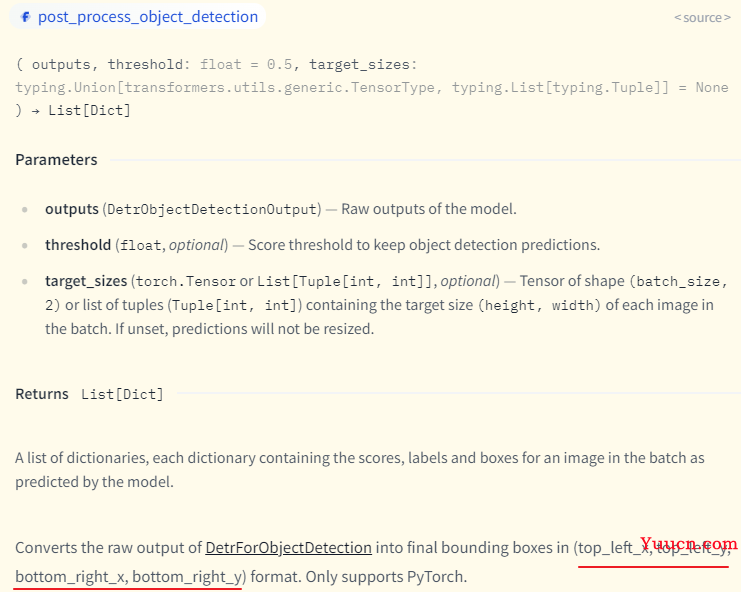Select the bold 'target_sizes' parameter name
Viewport: 750px width, 598px height.
pyautogui.click(x=86, y=281)
